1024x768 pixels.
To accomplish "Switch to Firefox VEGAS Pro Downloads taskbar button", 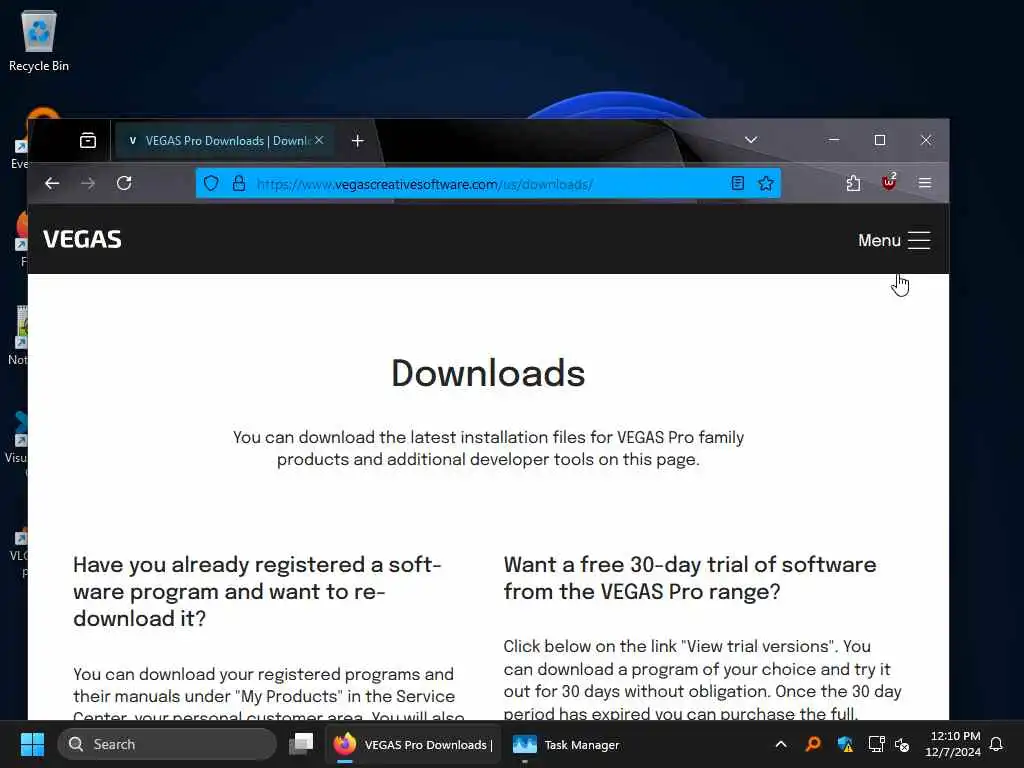I will (413, 744).
